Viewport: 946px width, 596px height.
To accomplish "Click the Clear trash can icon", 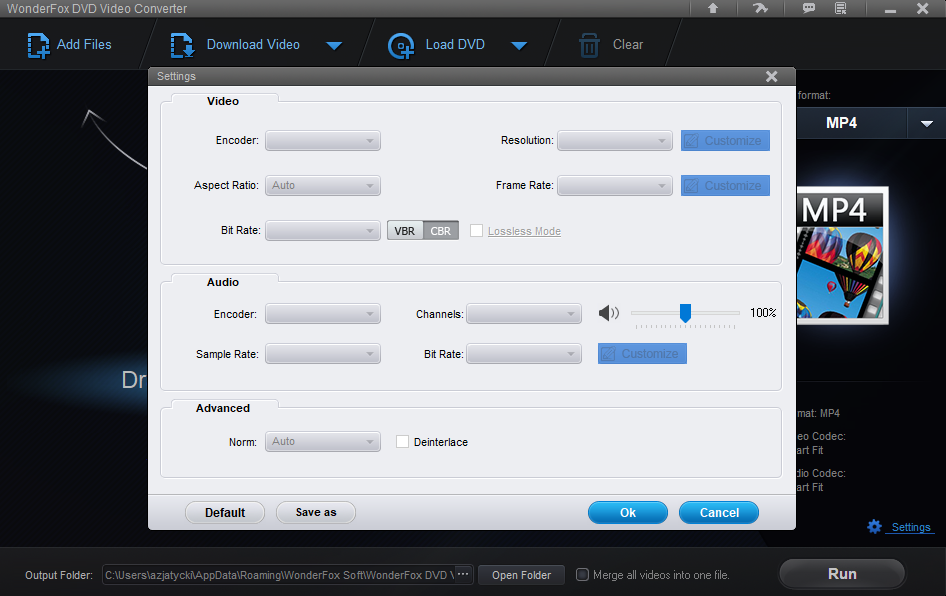I will pos(589,46).
